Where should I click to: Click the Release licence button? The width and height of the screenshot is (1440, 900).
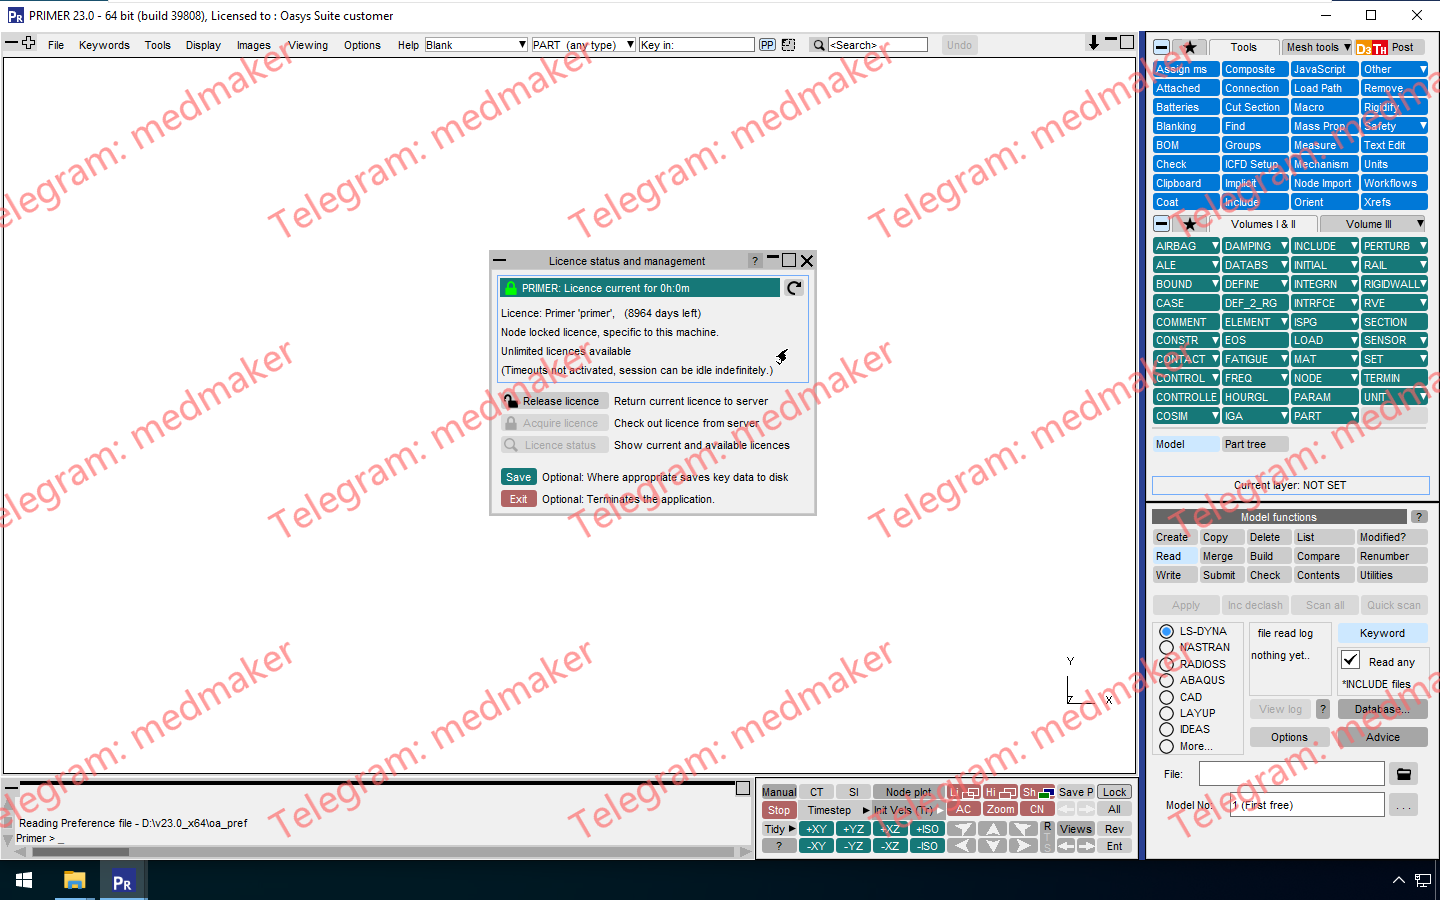tap(555, 401)
